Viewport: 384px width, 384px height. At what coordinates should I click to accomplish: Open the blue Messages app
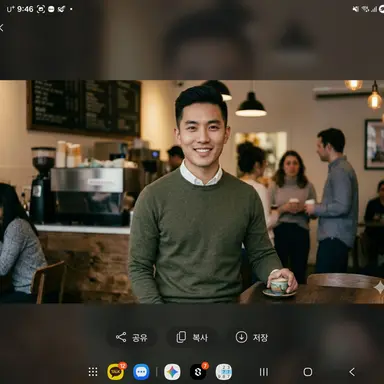(x=141, y=372)
